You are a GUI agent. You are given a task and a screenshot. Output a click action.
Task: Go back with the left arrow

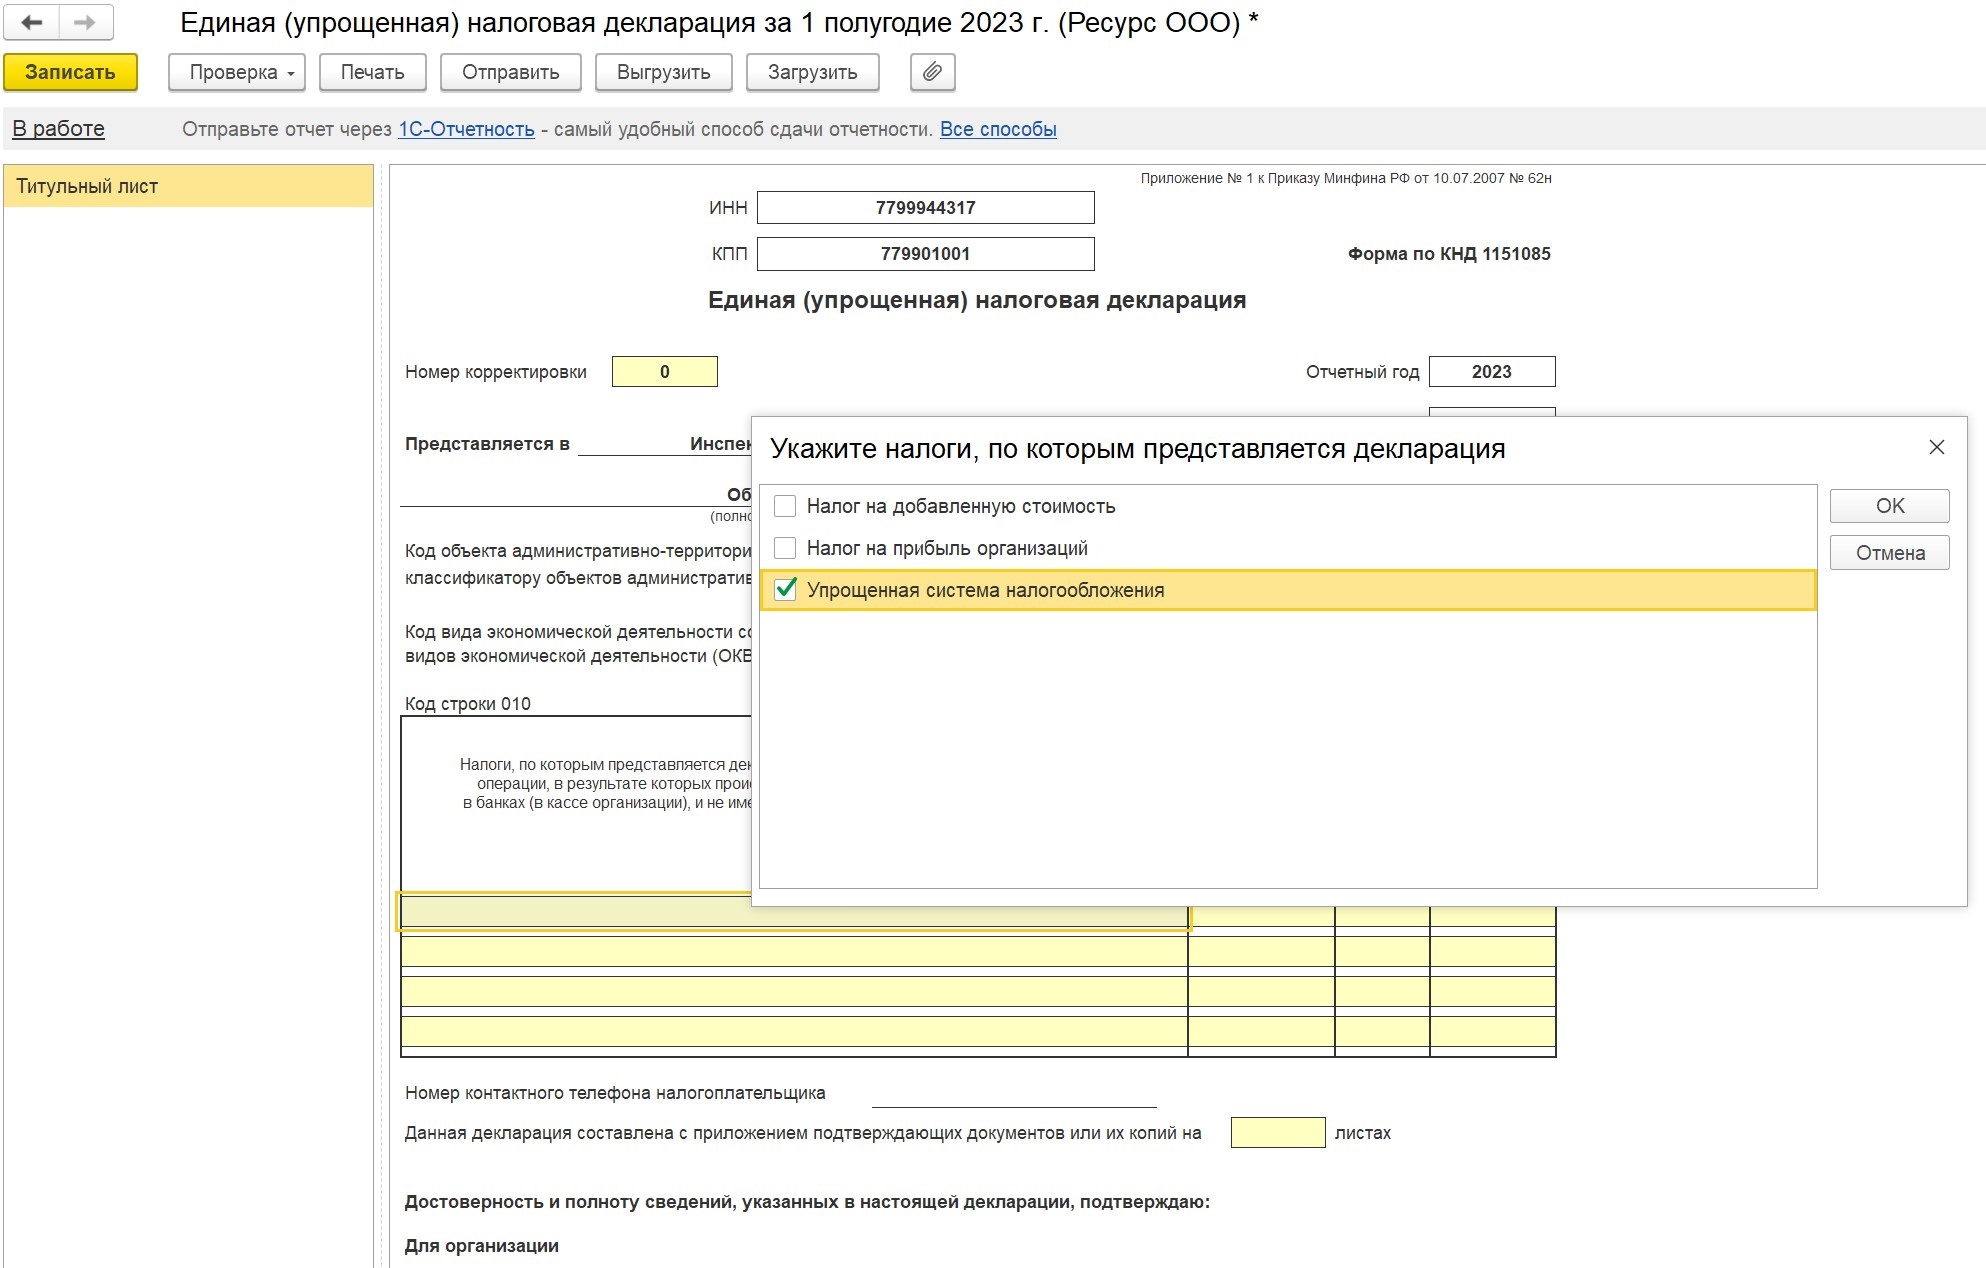pyautogui.click(x=31, y=22)
